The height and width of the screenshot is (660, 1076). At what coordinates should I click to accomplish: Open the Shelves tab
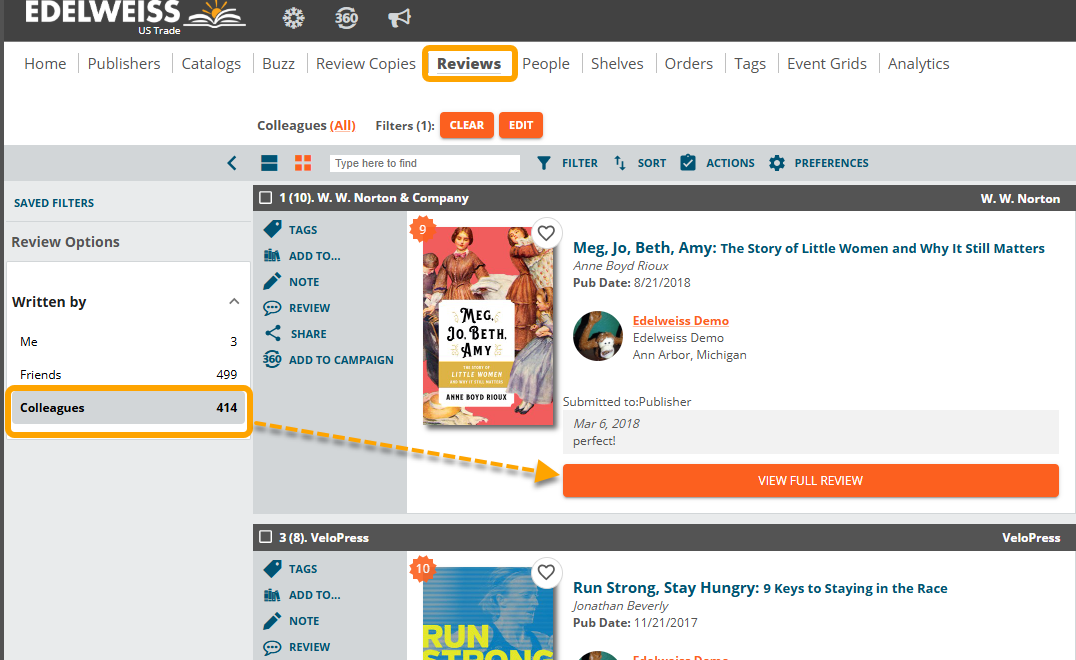[x=618, y=64]
